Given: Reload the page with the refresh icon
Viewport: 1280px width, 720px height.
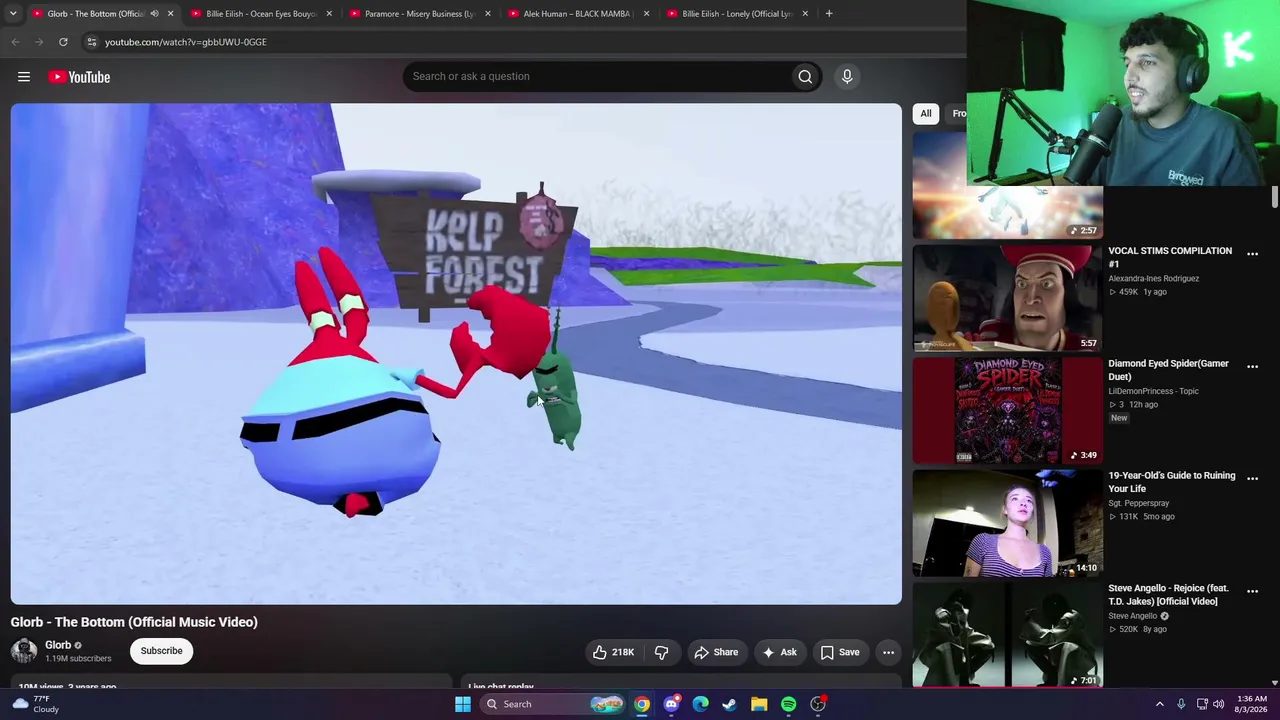Looking at the screenshot, I should [63, 42].
